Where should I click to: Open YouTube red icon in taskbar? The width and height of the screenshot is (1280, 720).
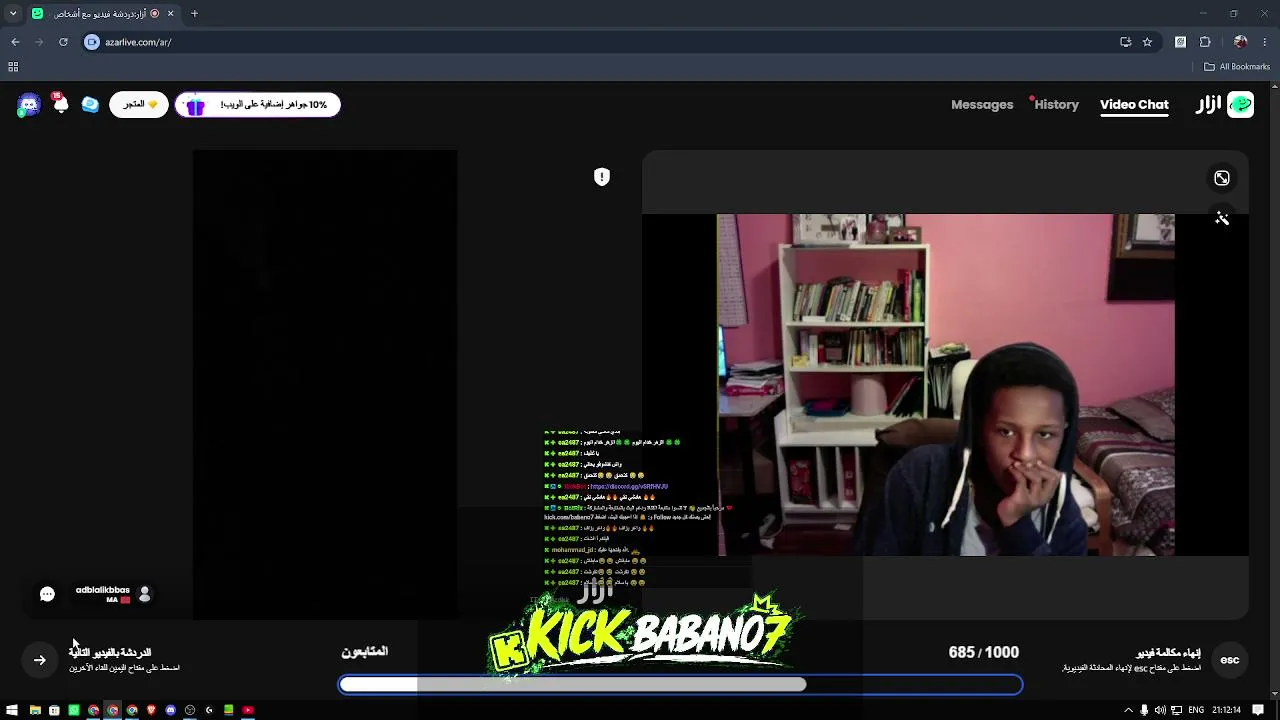248,710
